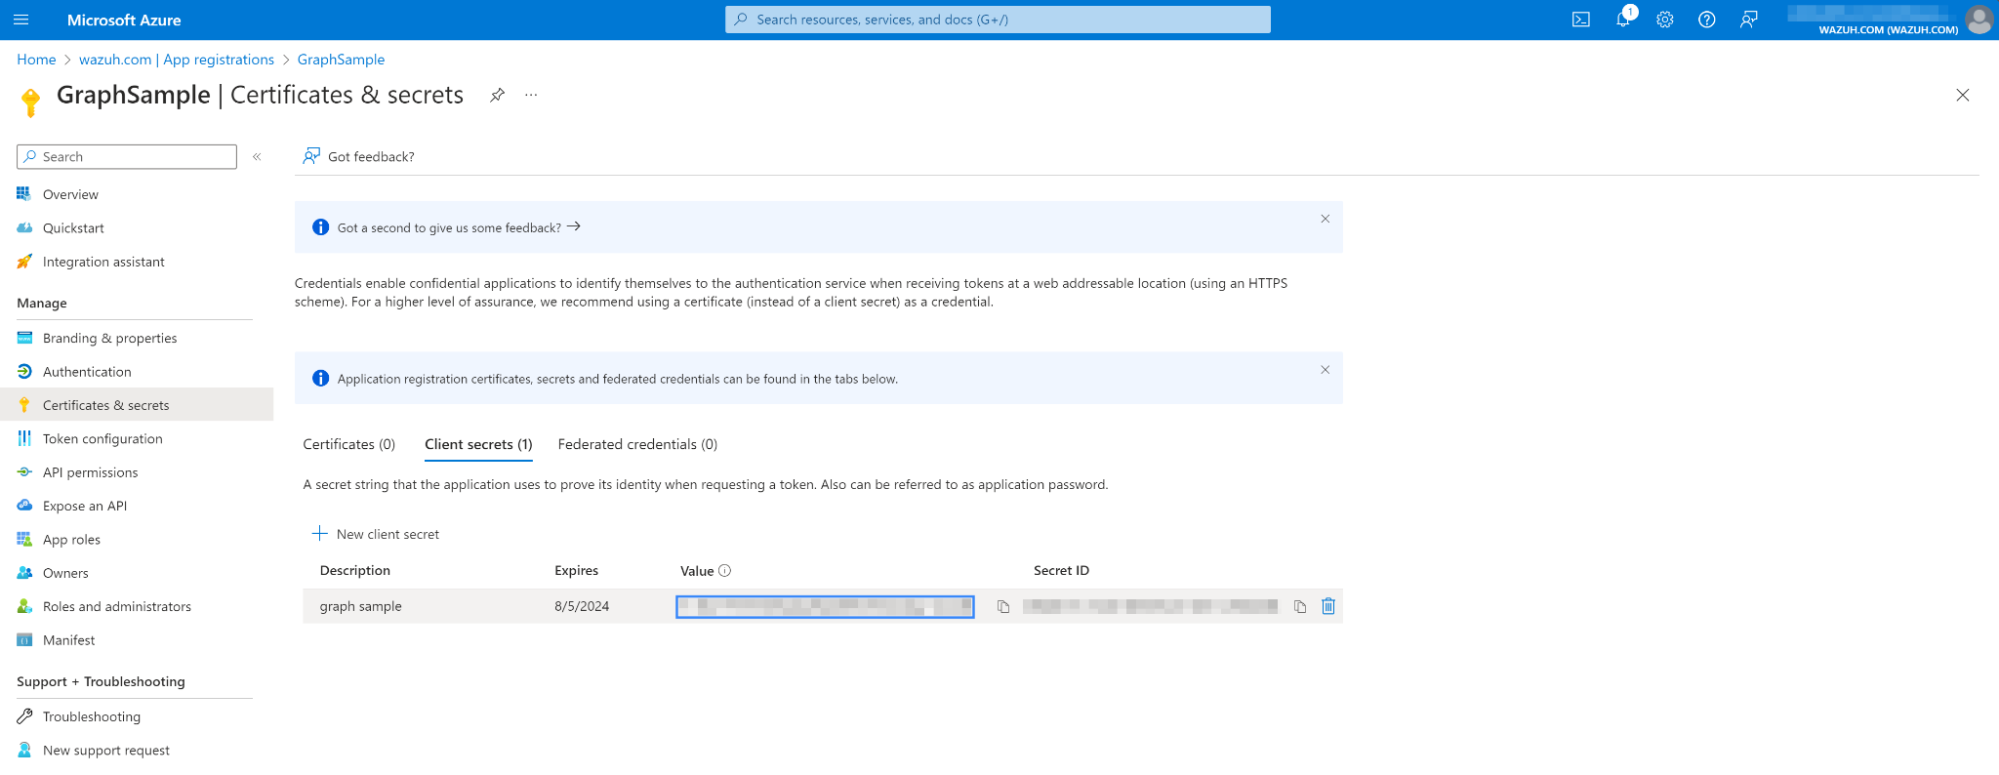Open the more options ellipsis menu

(531, 95)
